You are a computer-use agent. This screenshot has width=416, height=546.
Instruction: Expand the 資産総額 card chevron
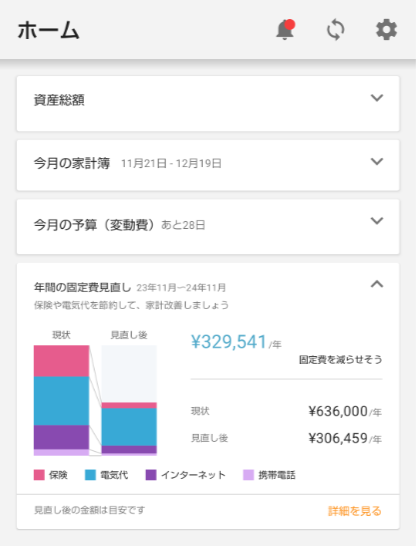(x=377, y=98)
